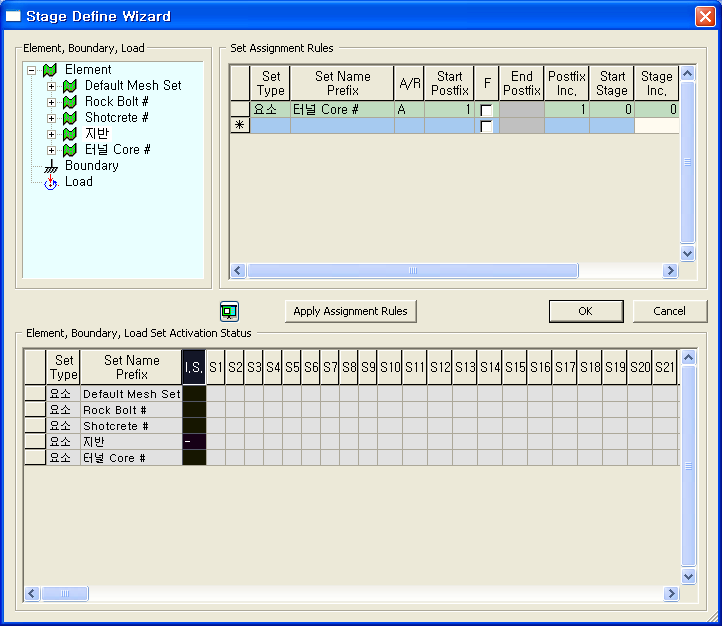Click the small monitor icon beside Apply button
Image resolution: width=722 pixels, height=626 pixels.
[x=229, y=311]
